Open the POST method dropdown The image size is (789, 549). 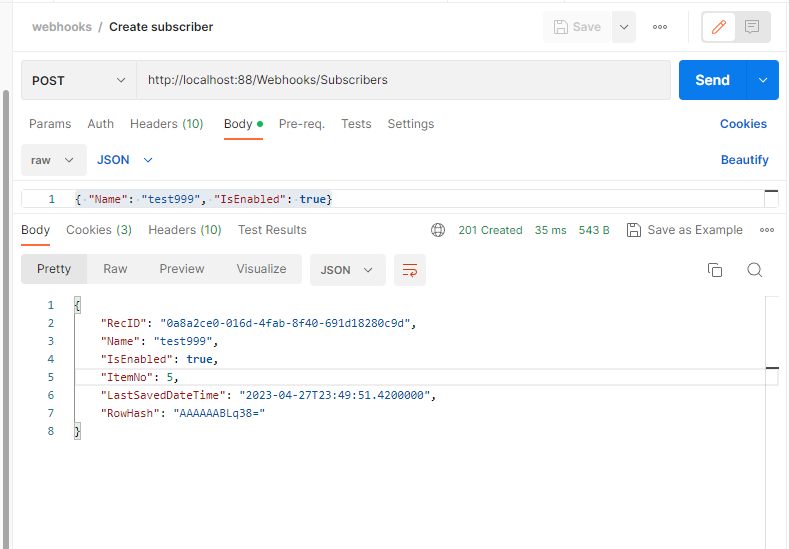(78, 81)
